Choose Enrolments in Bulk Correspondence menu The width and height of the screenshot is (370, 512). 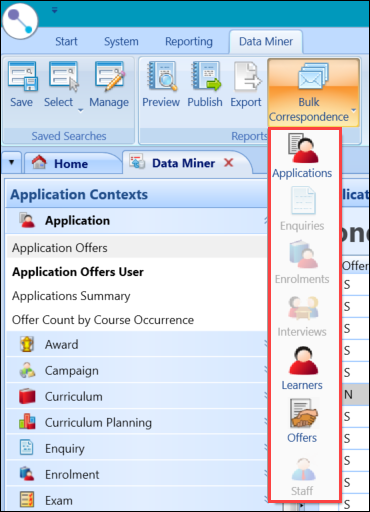point(302,262)
